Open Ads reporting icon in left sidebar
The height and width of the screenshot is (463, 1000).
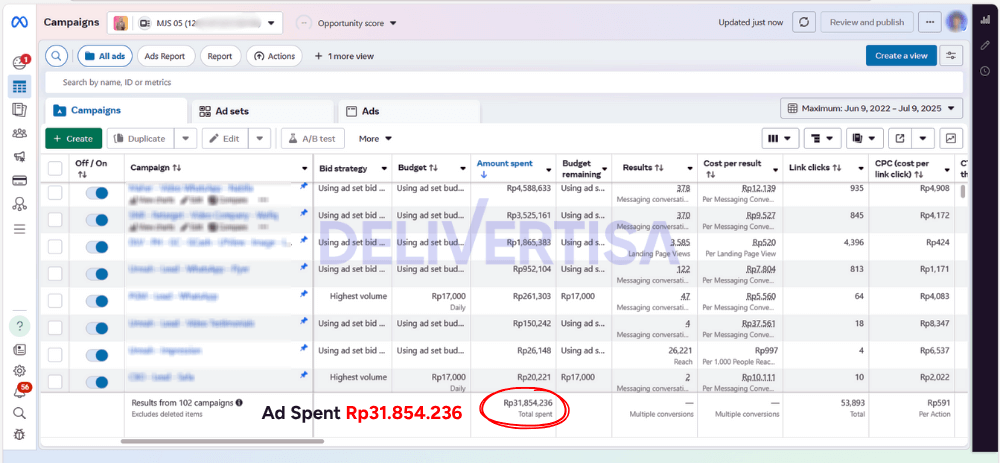[x=19, y=110]
